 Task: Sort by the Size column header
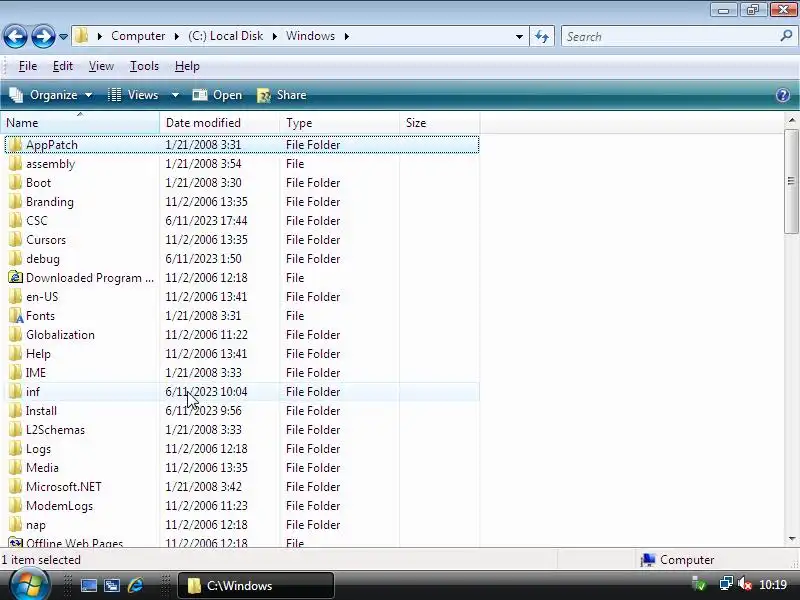pos(439,123)
